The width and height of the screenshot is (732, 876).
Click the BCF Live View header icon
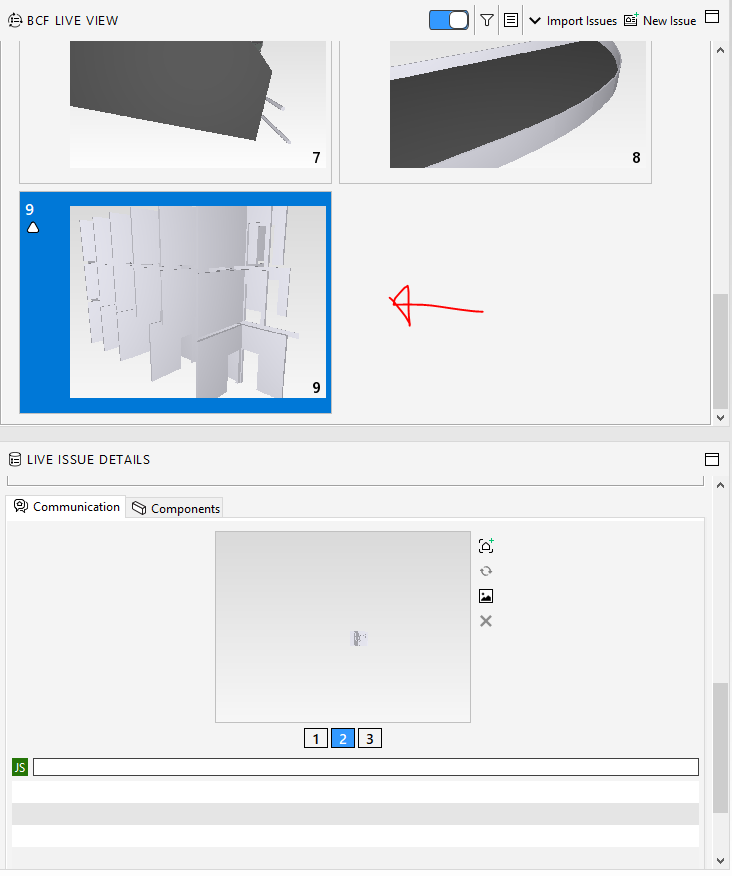[x=15, y=21]
